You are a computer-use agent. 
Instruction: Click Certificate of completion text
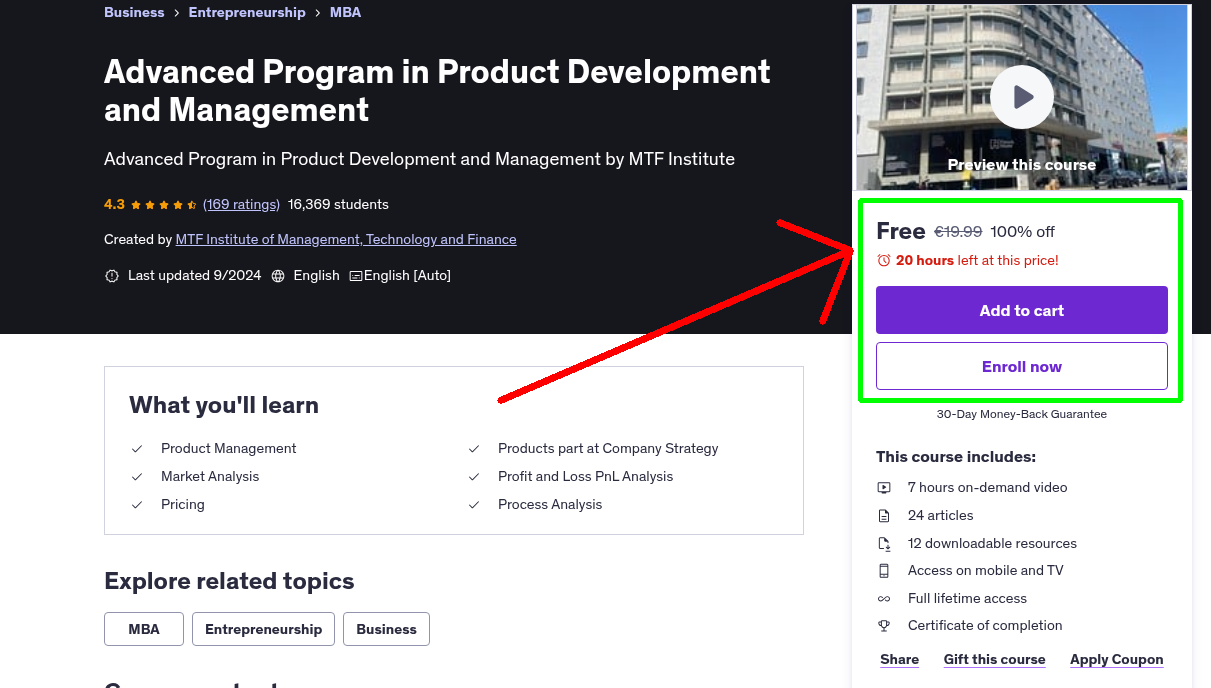click(985, 626)
